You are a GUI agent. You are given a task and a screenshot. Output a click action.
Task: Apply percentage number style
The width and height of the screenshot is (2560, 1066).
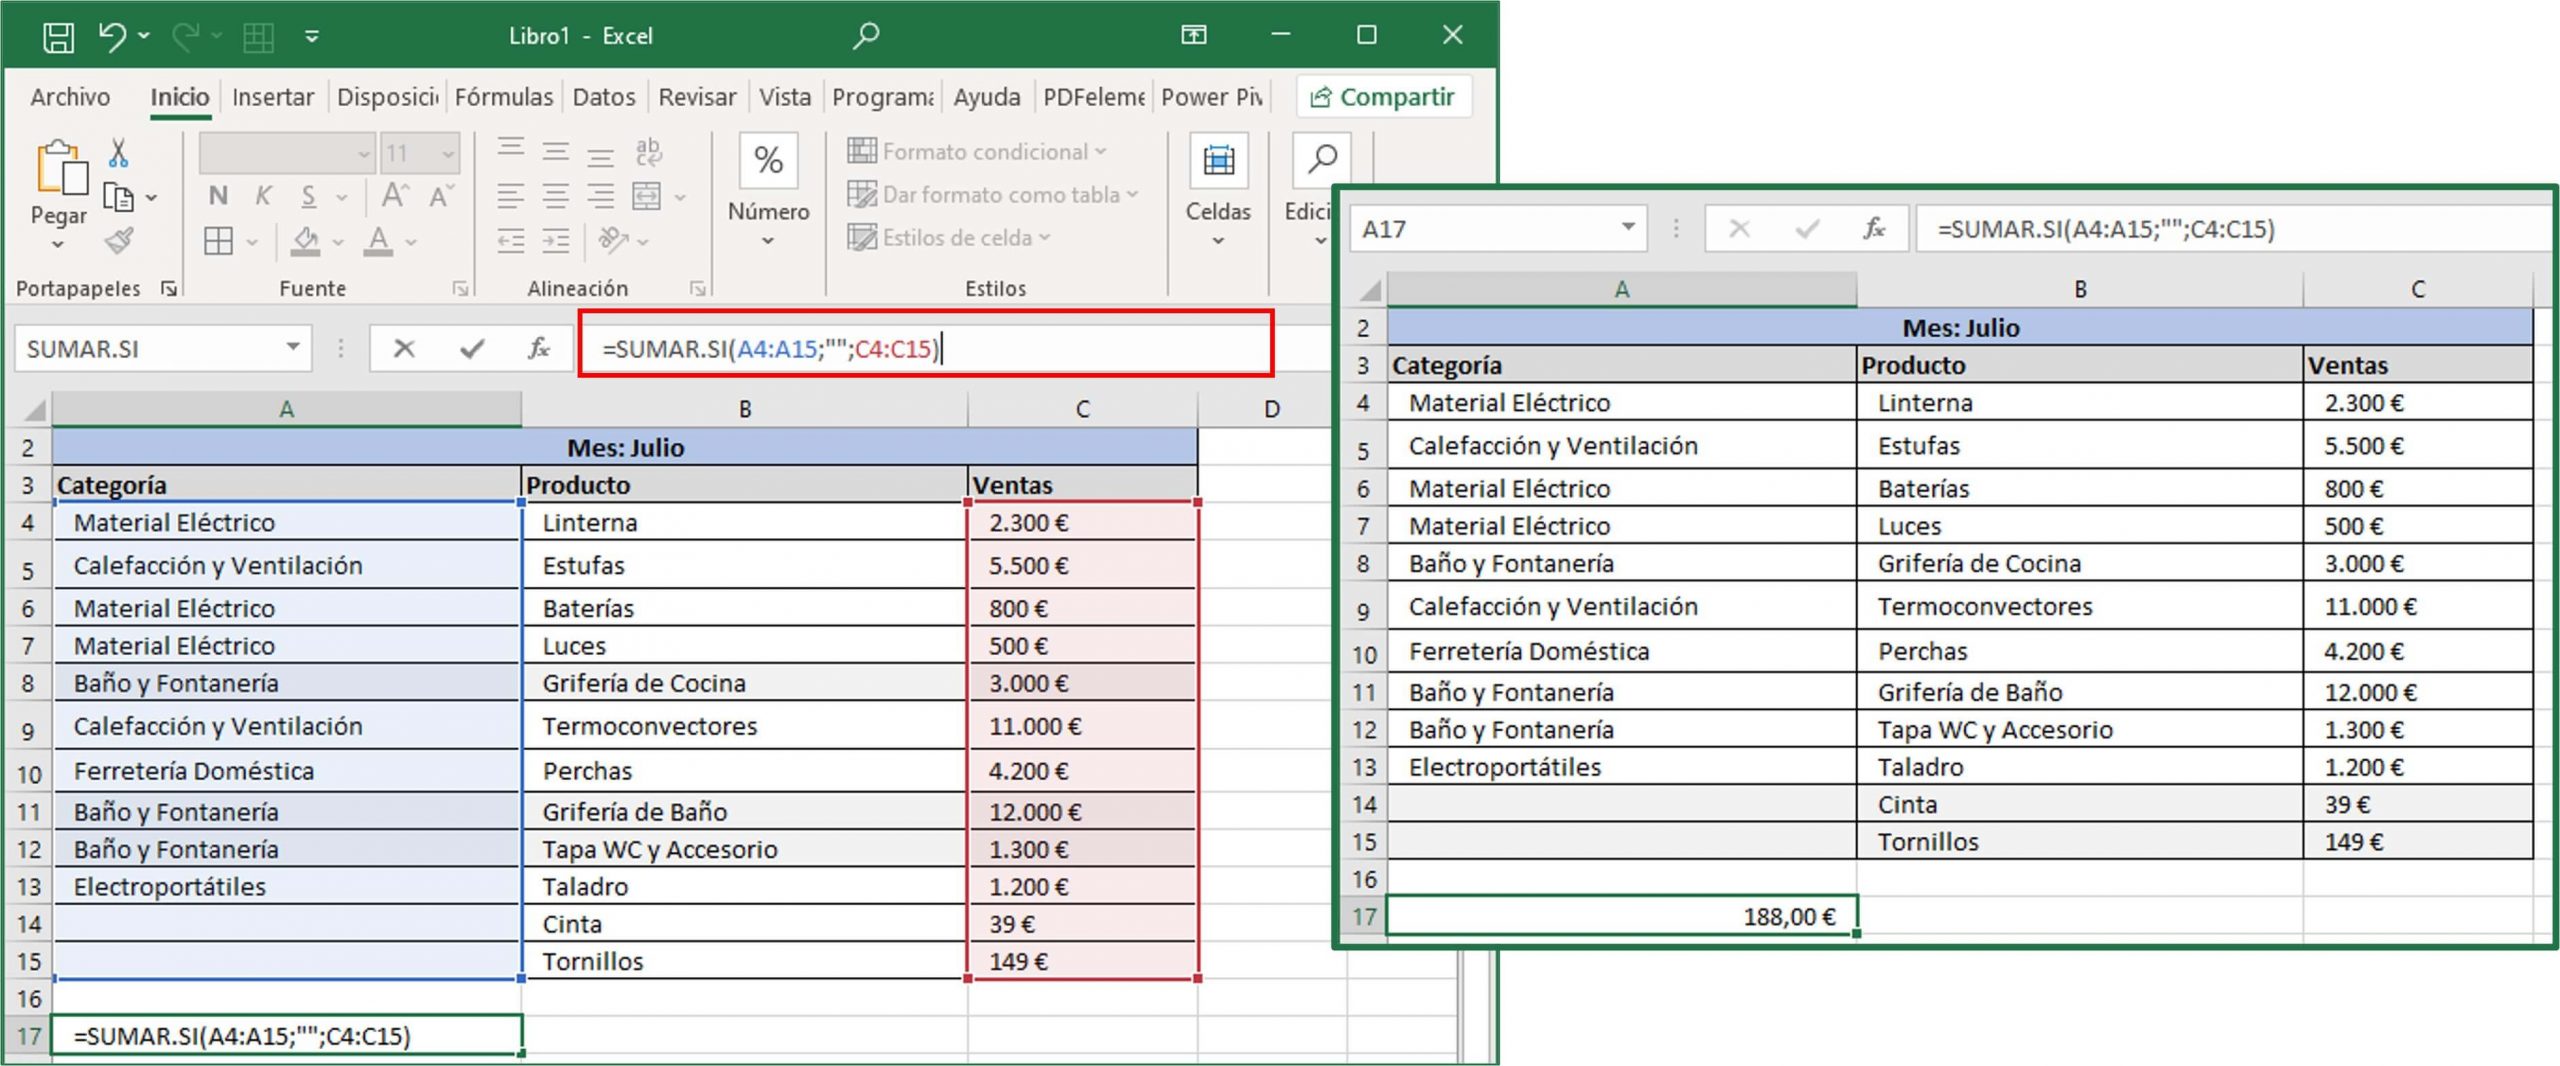click(768, 160)
